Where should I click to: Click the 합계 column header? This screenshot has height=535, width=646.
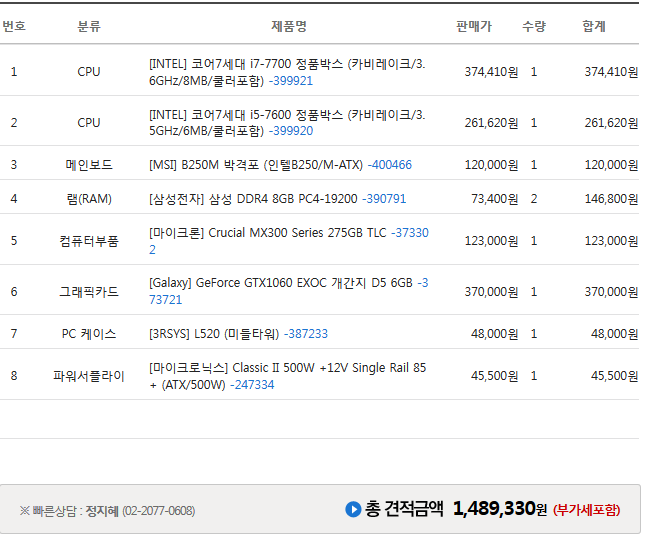(594, 26)
